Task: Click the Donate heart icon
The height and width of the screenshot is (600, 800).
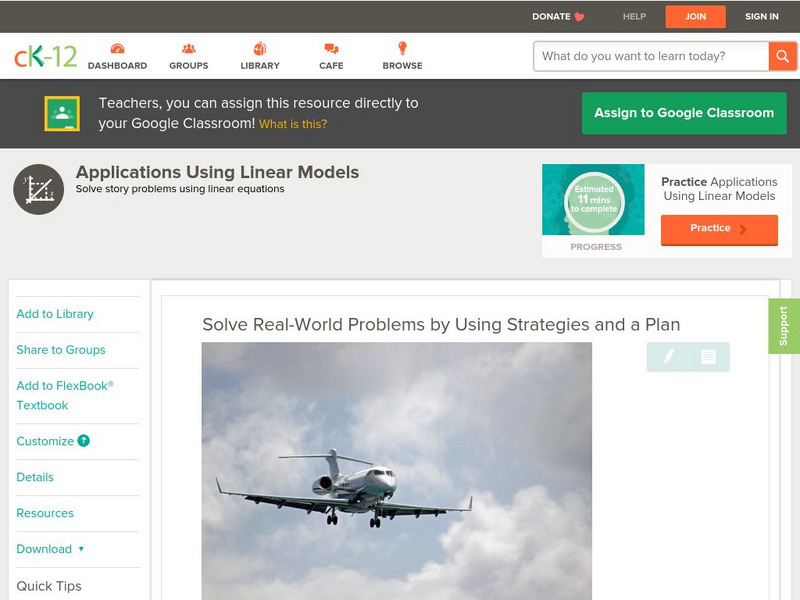Action: (579, 17)
